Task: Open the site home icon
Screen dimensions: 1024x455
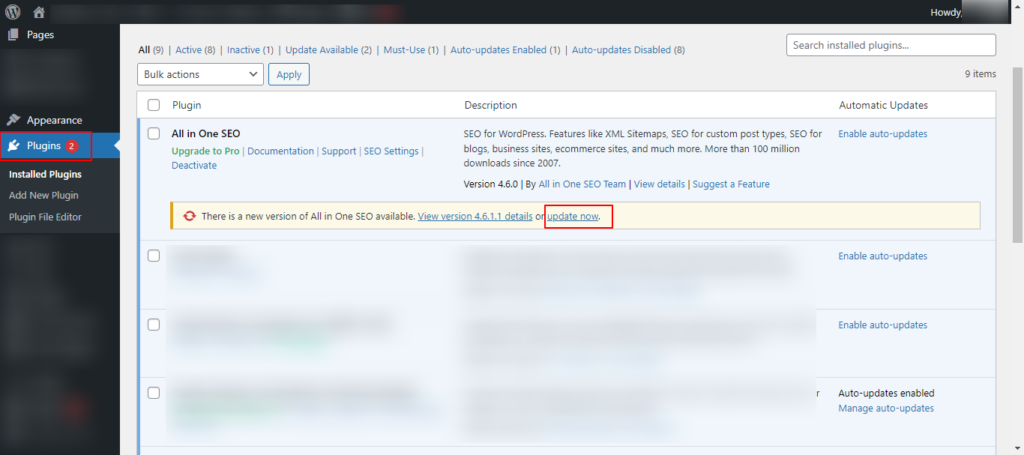Action: [39, 12]
